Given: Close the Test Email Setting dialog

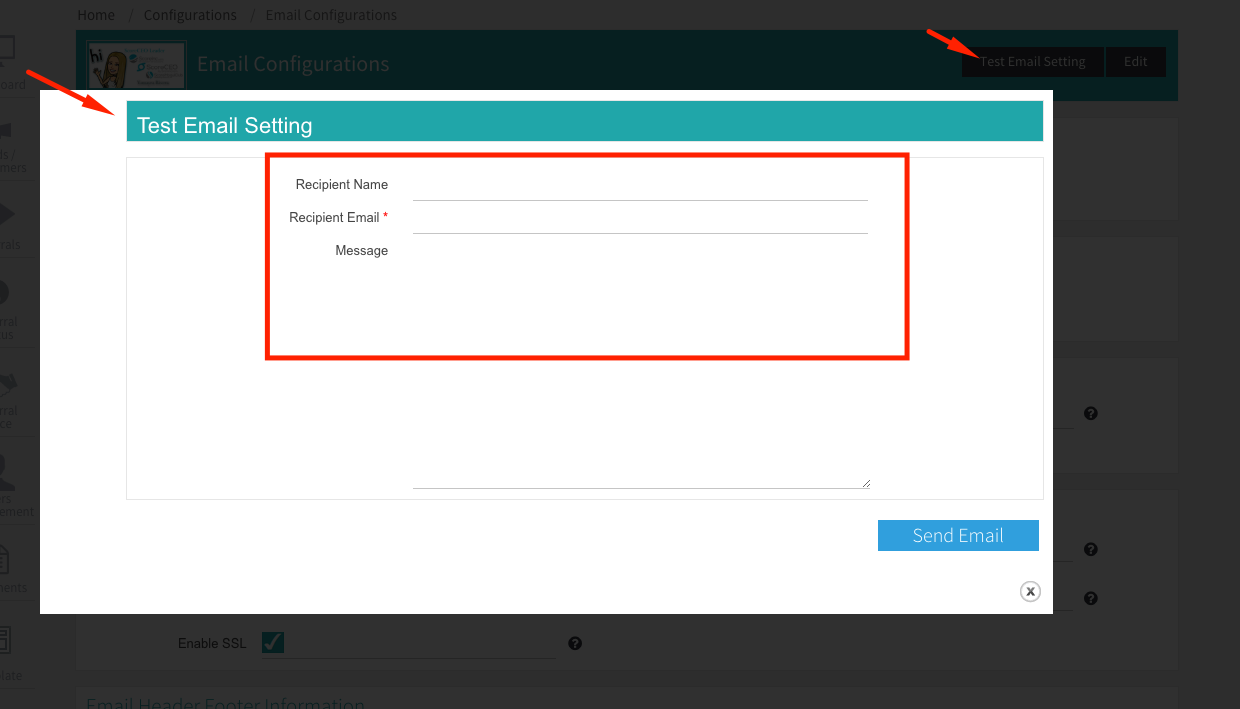Looking at the screenshot, I should pyautogui.click(x=1030, y=591).
